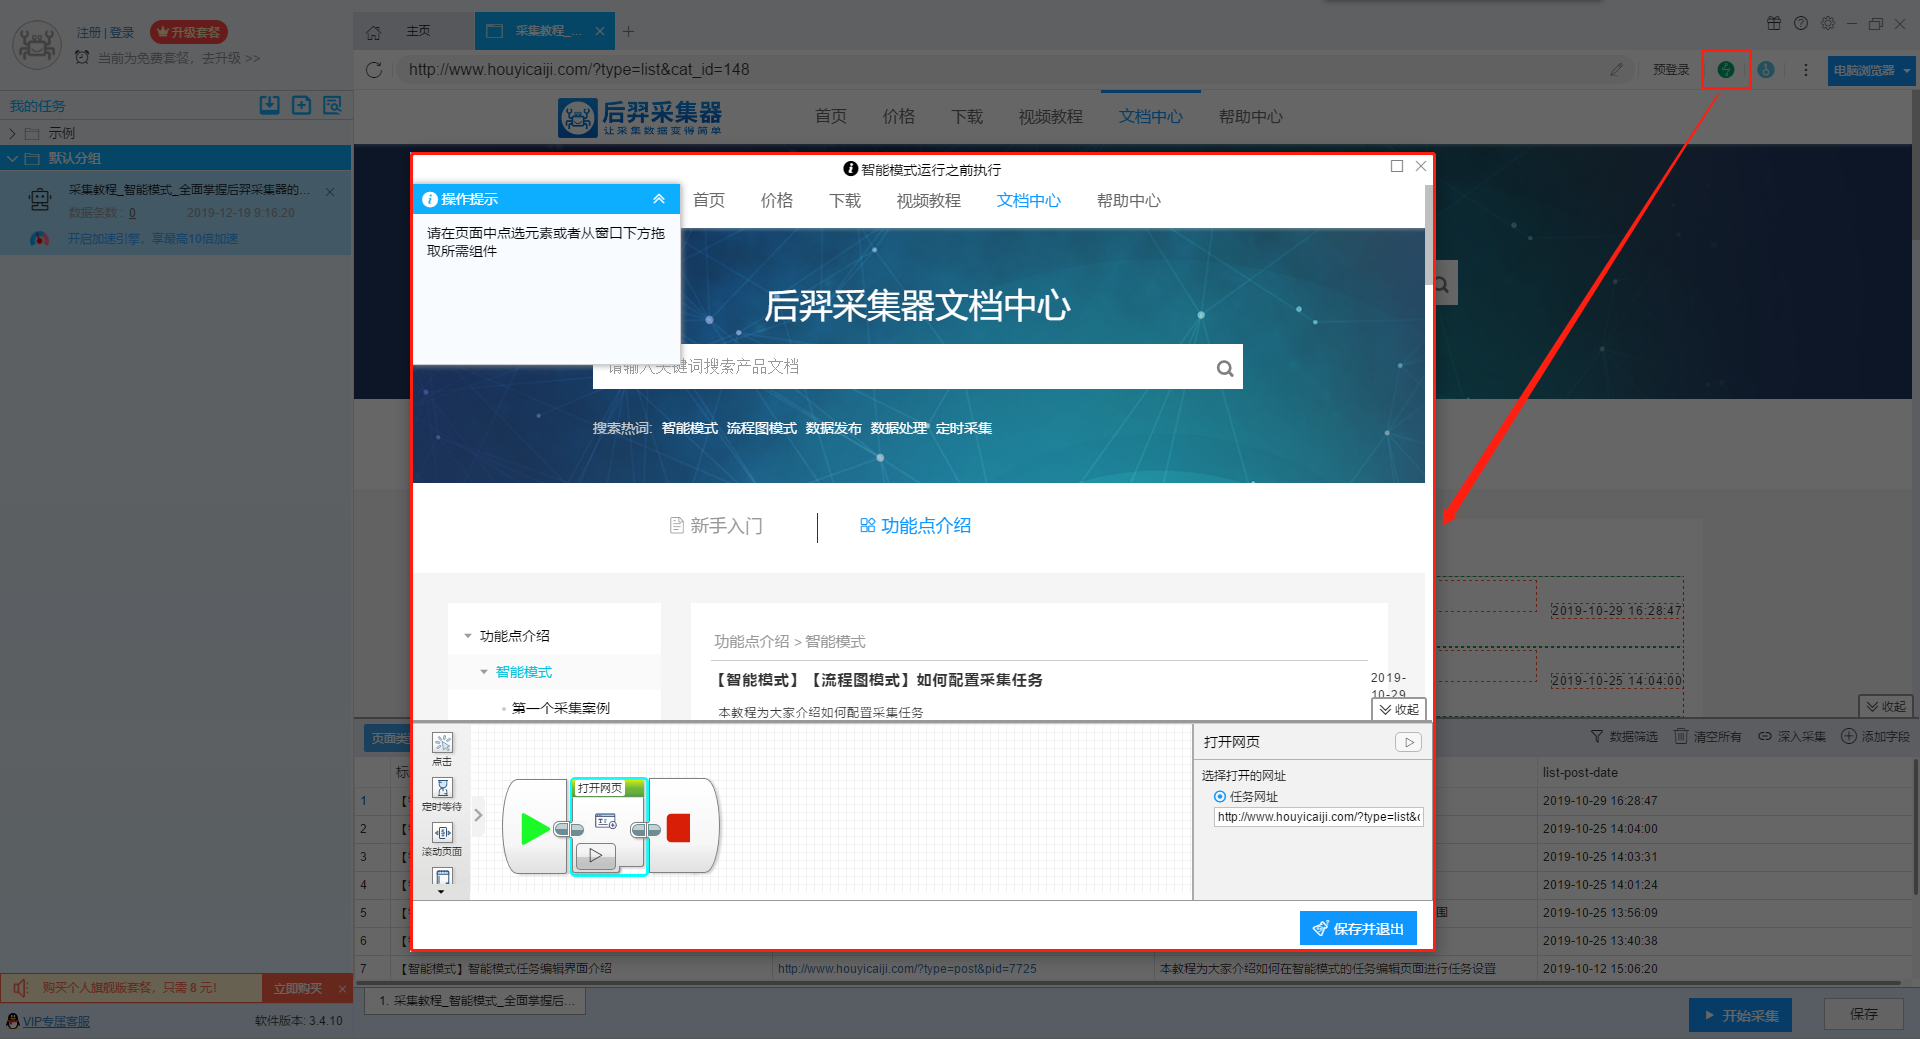
Task: Open VIP专属客服 link
Action: point(56,1021)
